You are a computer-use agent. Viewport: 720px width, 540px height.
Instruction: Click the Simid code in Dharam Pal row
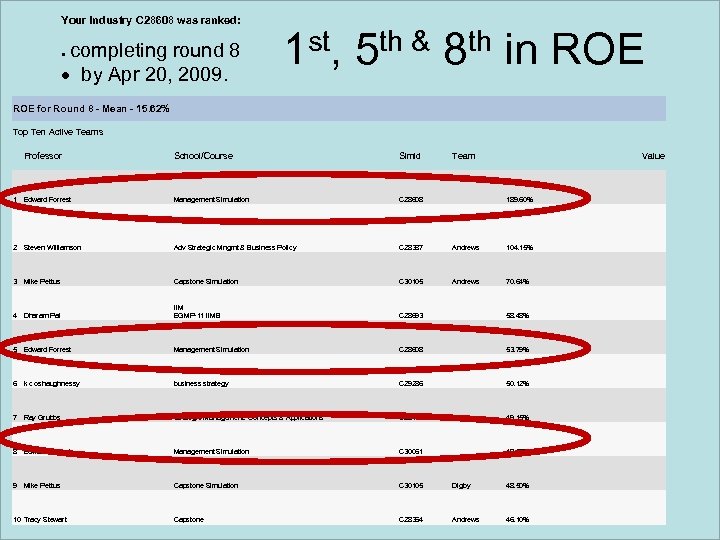[x=411, y=315]
